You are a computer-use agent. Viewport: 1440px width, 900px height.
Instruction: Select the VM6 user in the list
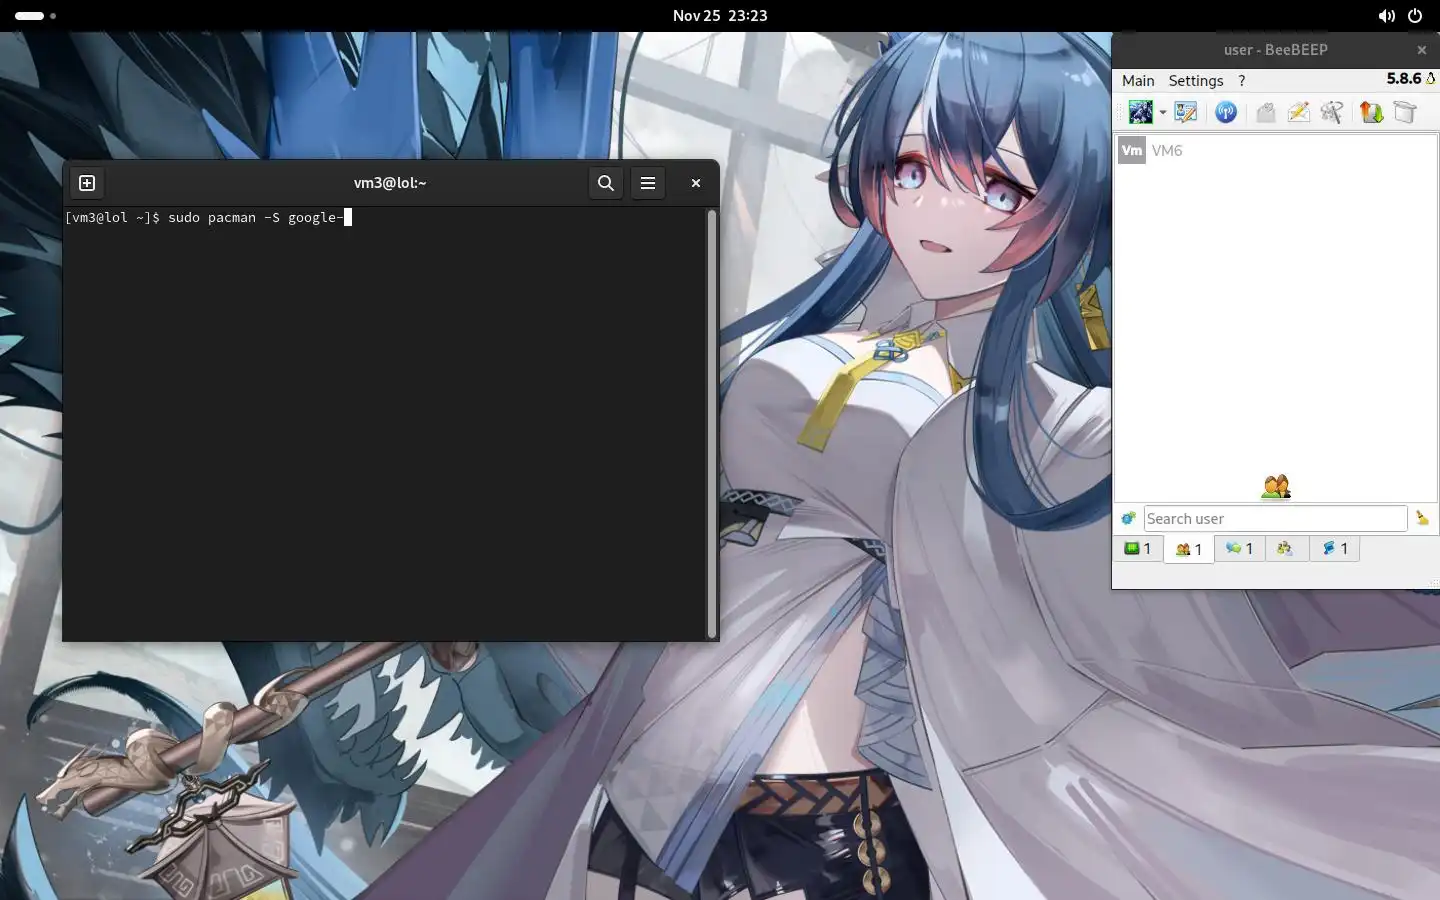(1276, 151)
